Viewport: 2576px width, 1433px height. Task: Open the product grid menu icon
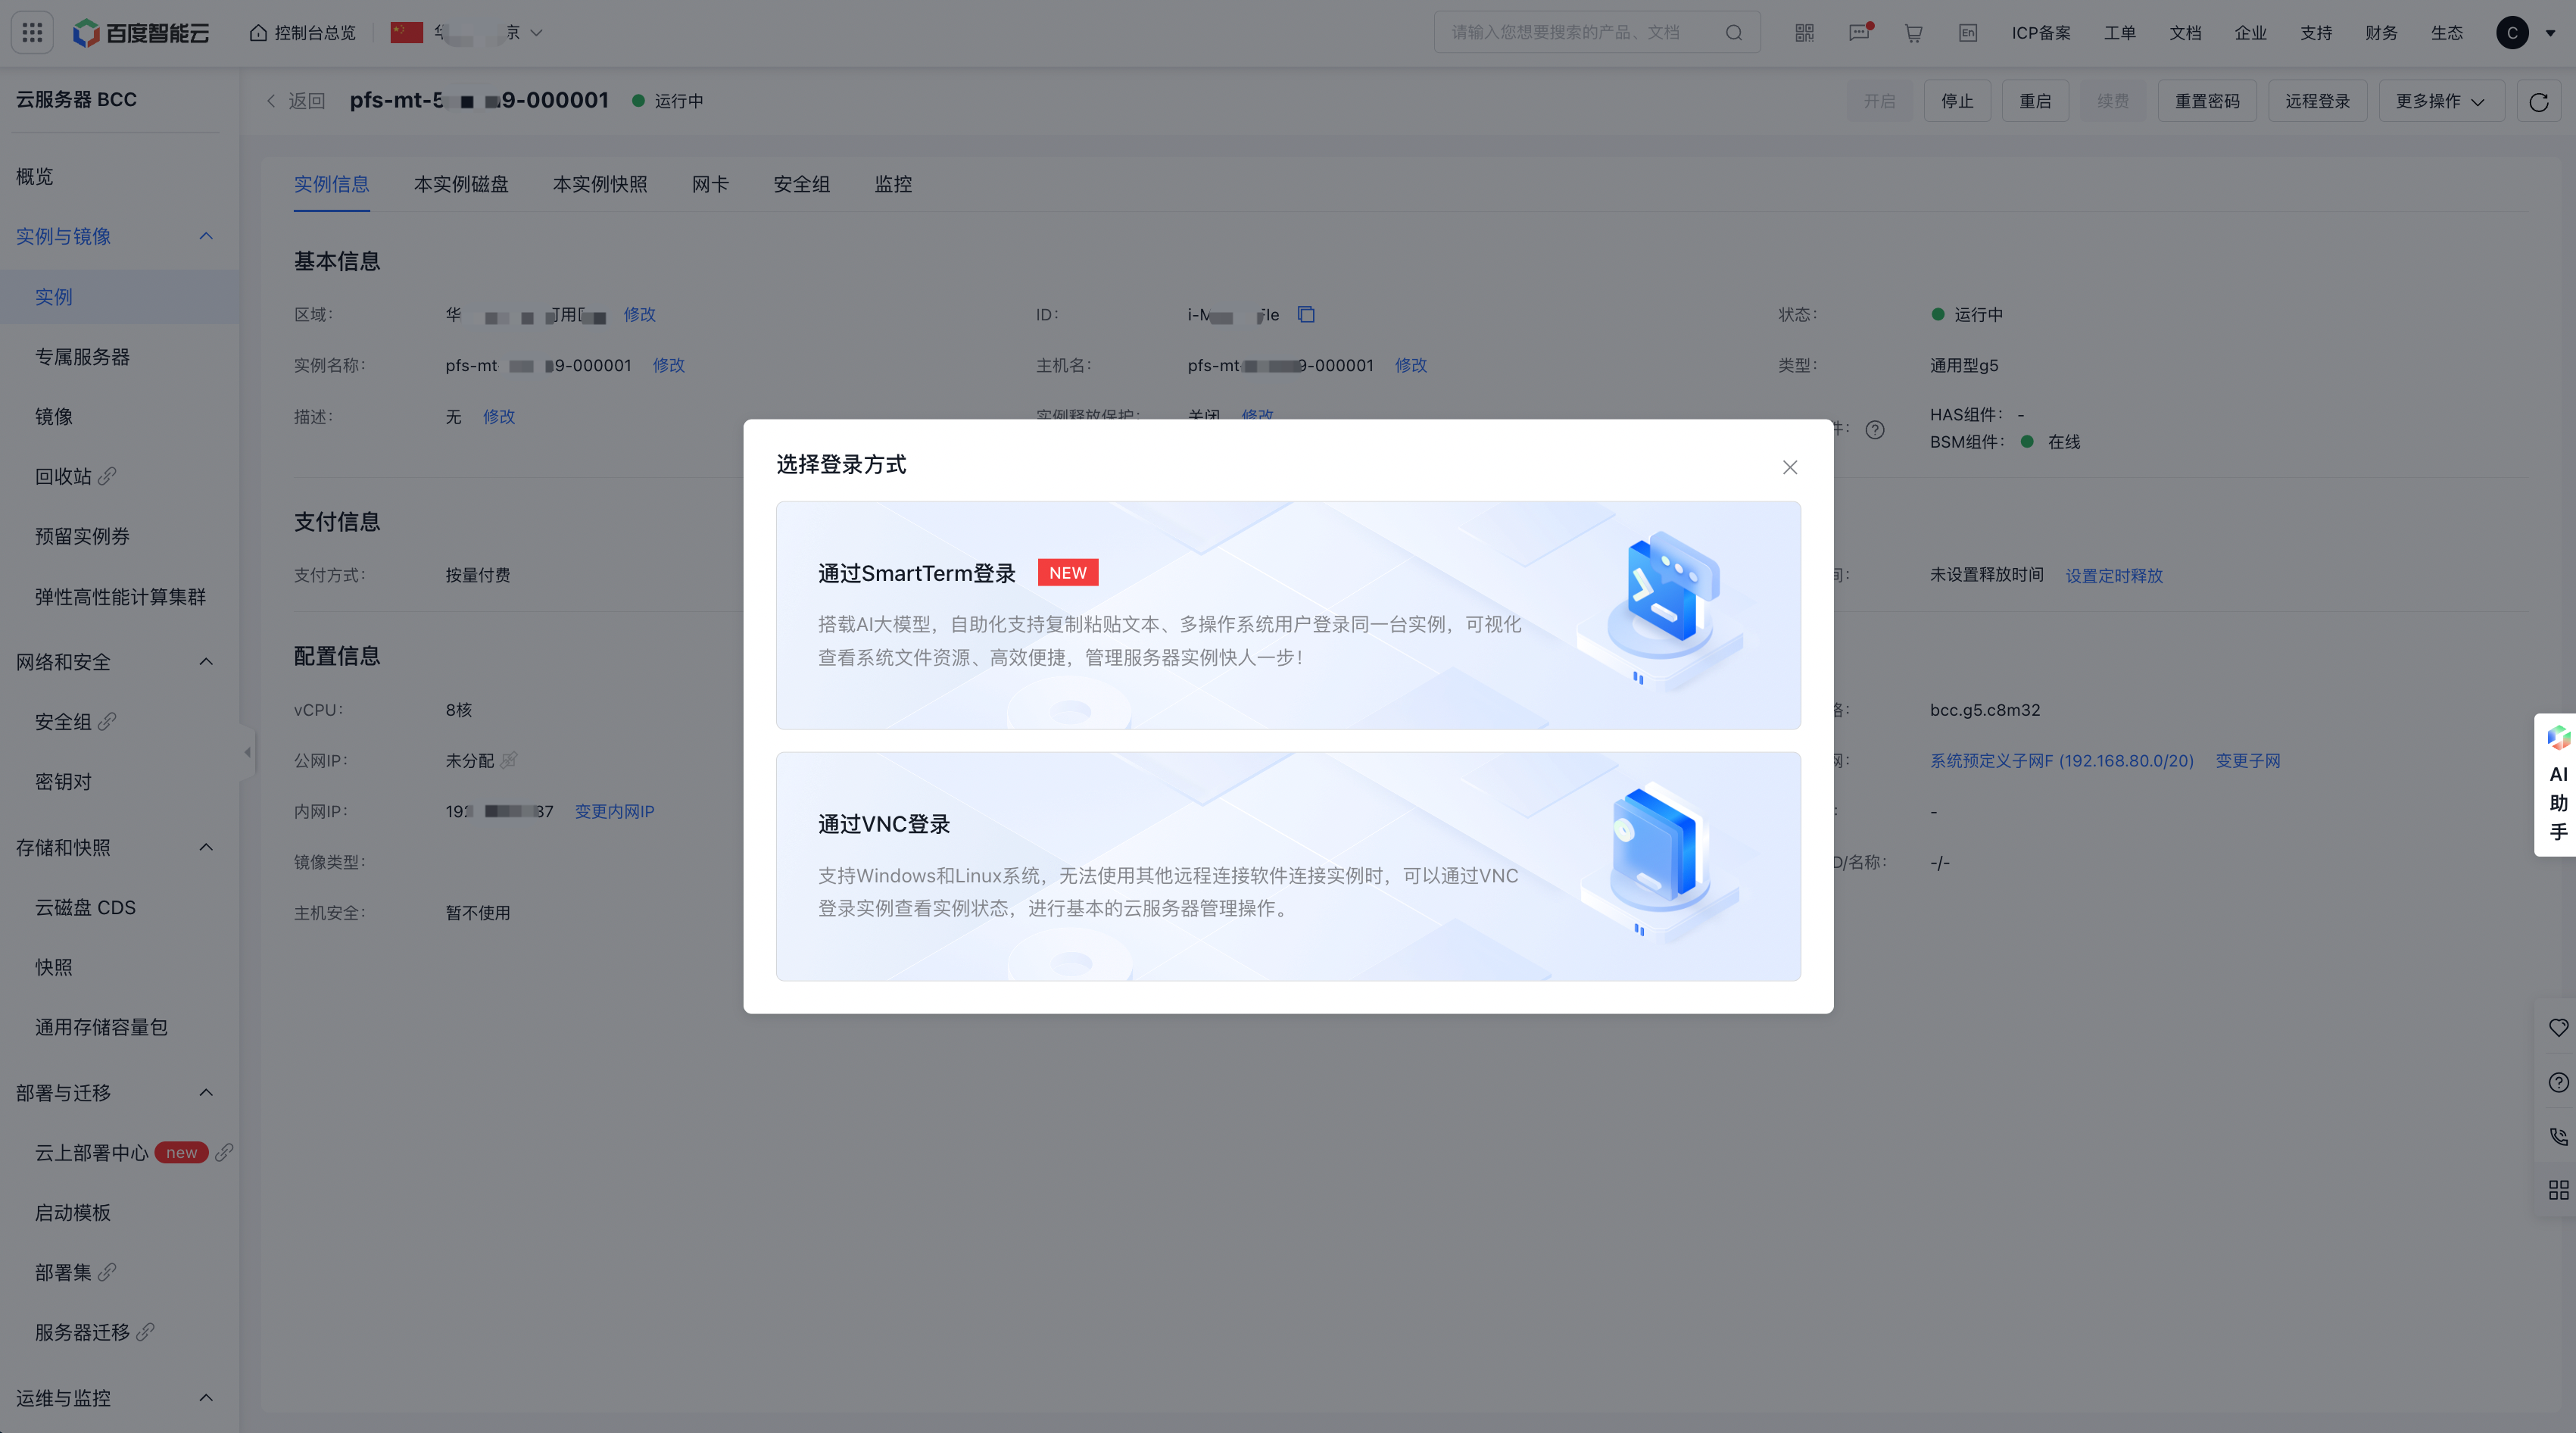click(32, 33)
